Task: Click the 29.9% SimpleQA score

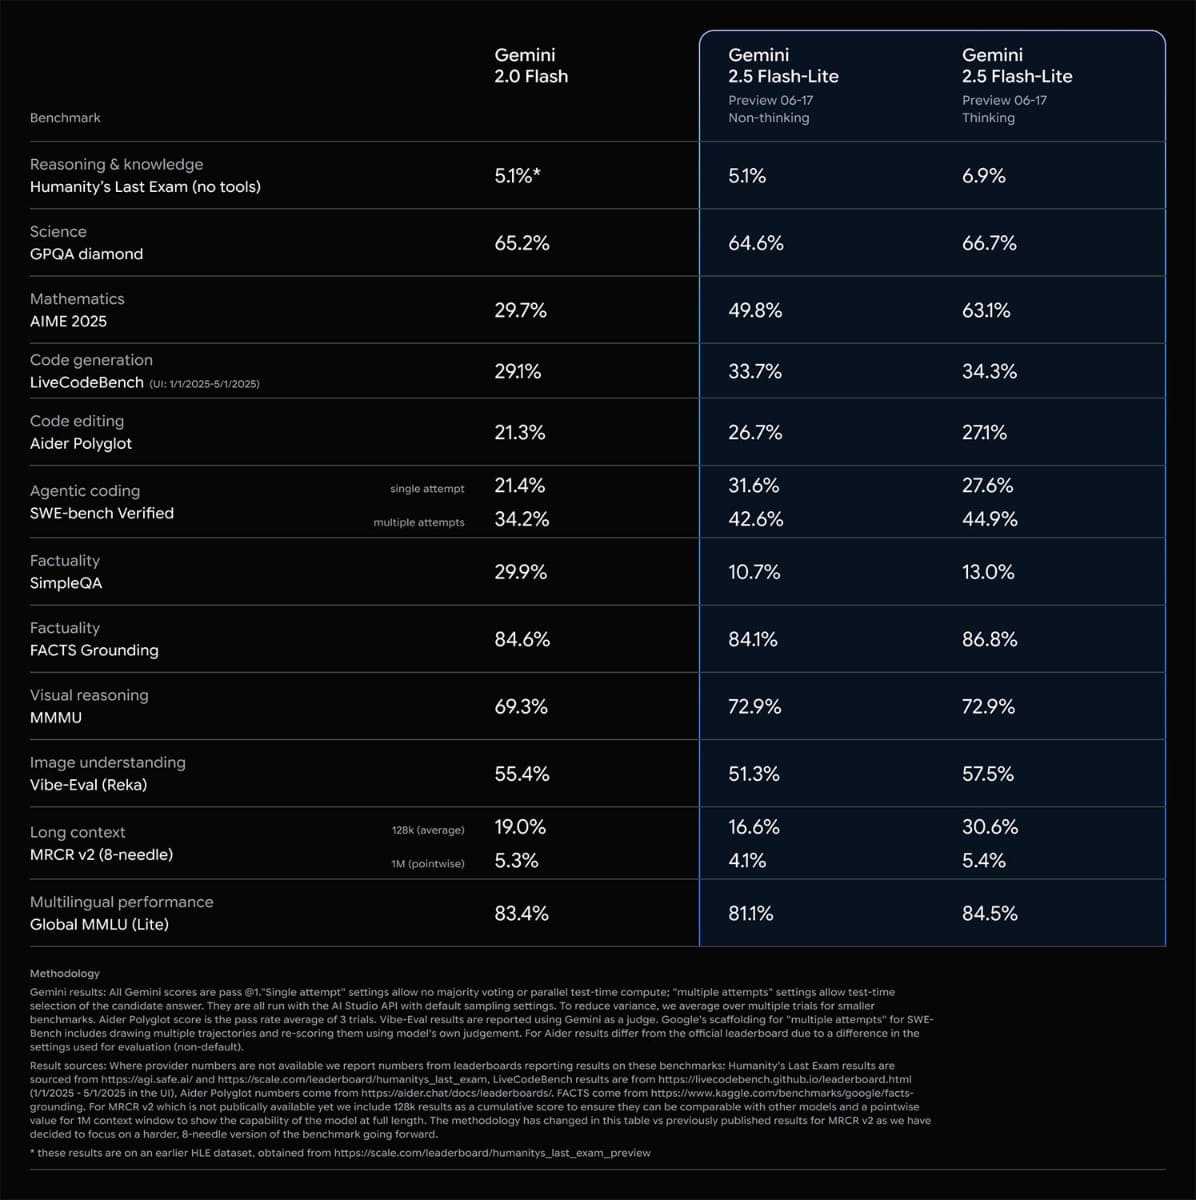Action: point(520,572)
